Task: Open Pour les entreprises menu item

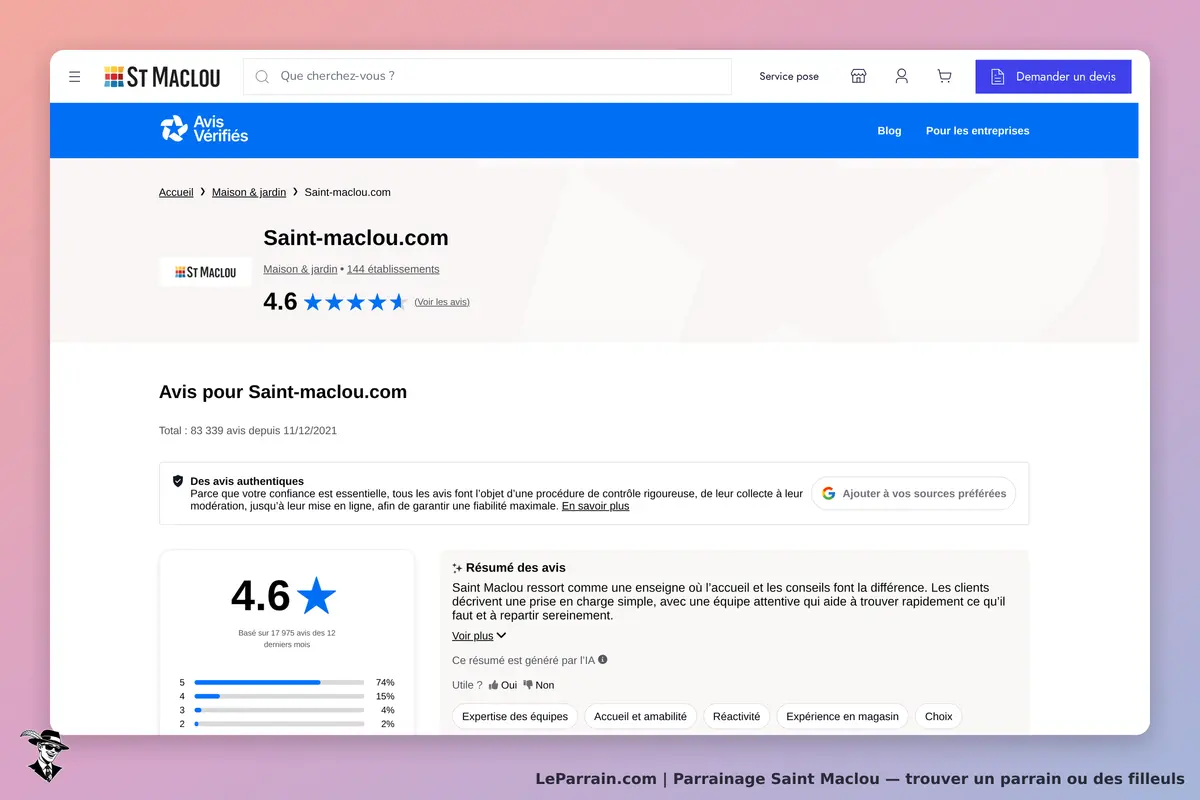Action: (977, 131)
